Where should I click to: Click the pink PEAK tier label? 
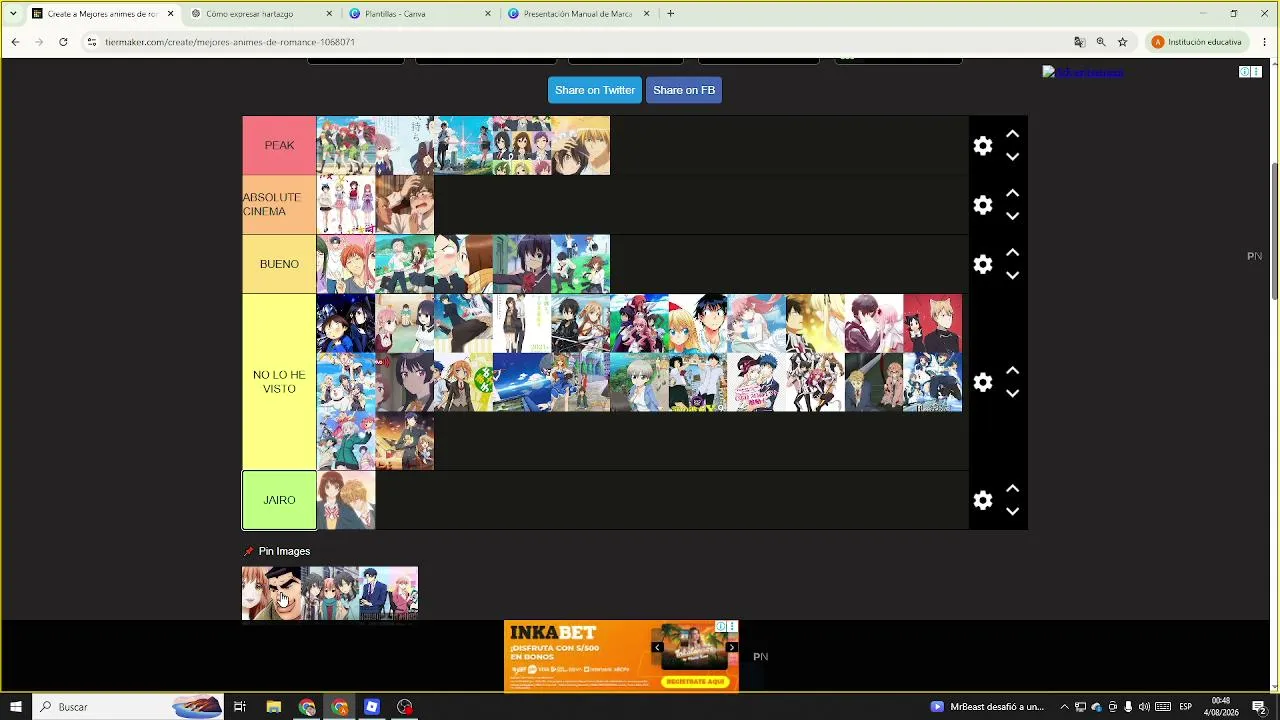279,146
